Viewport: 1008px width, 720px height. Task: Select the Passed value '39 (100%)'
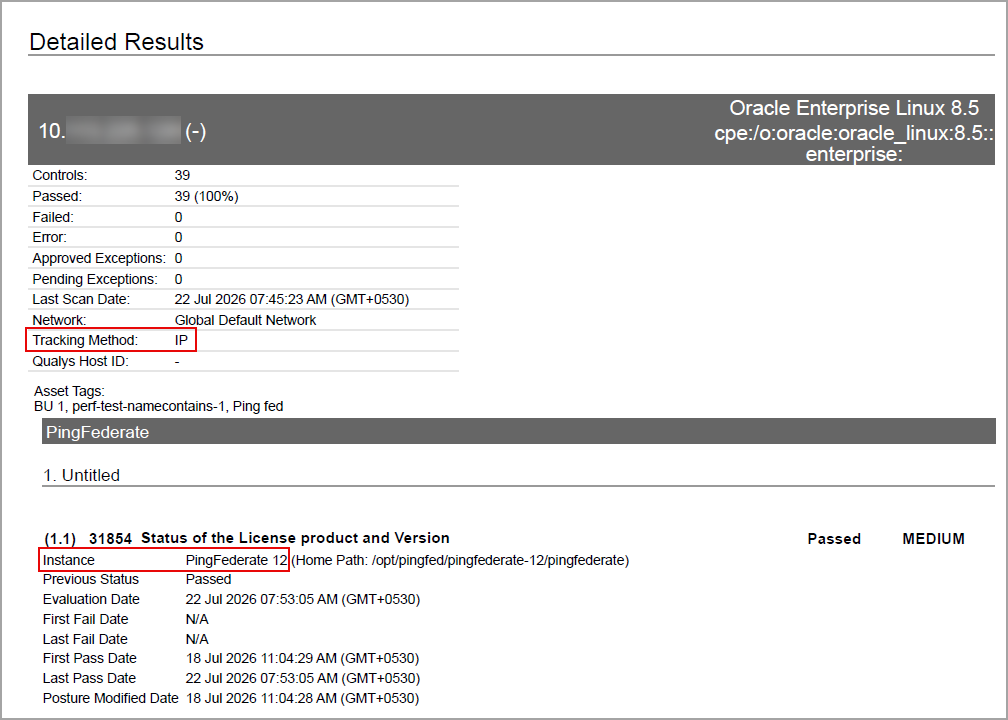point(206,196)
